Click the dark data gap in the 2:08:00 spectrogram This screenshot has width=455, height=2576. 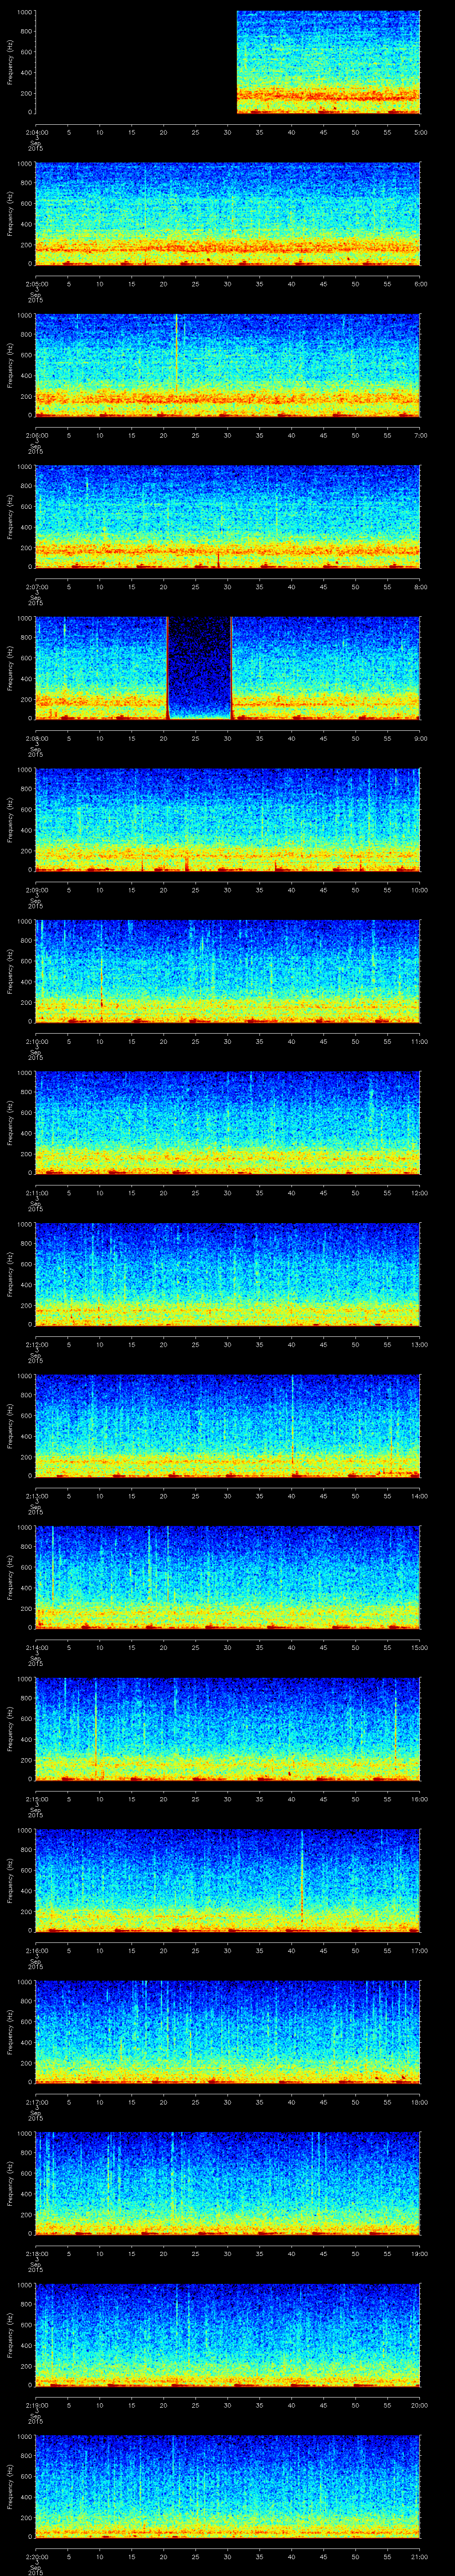pos(199,668)
